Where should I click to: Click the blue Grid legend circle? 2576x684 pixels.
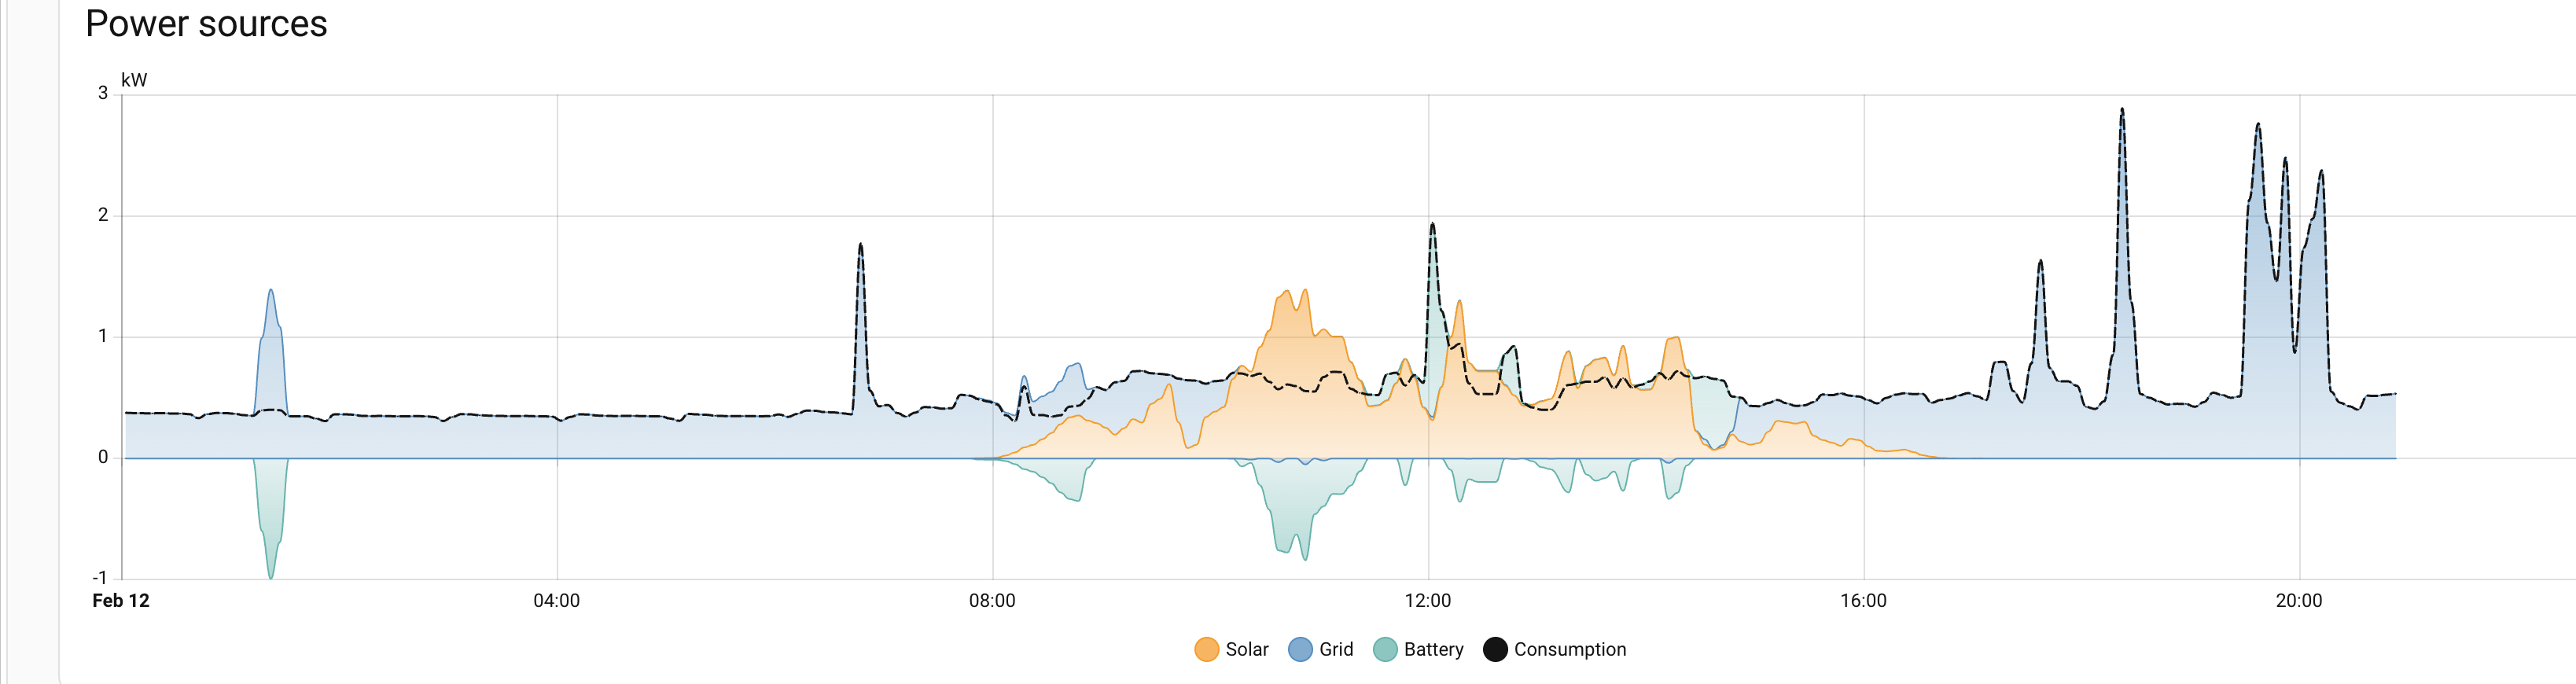(x=1300, y=650)
